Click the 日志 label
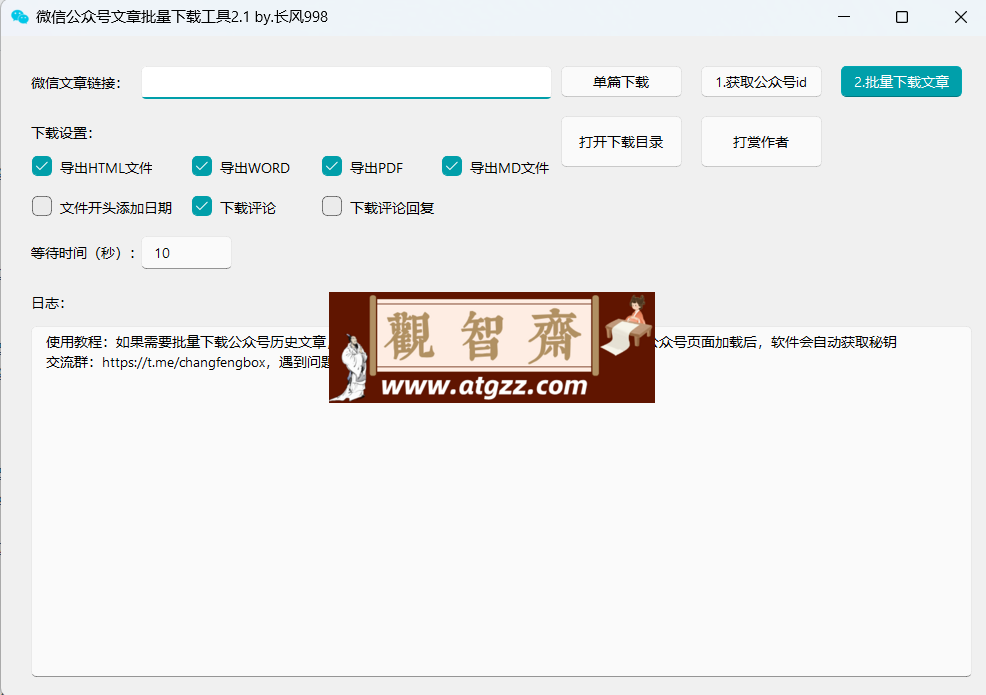986x695 pixels. point(48,303)
